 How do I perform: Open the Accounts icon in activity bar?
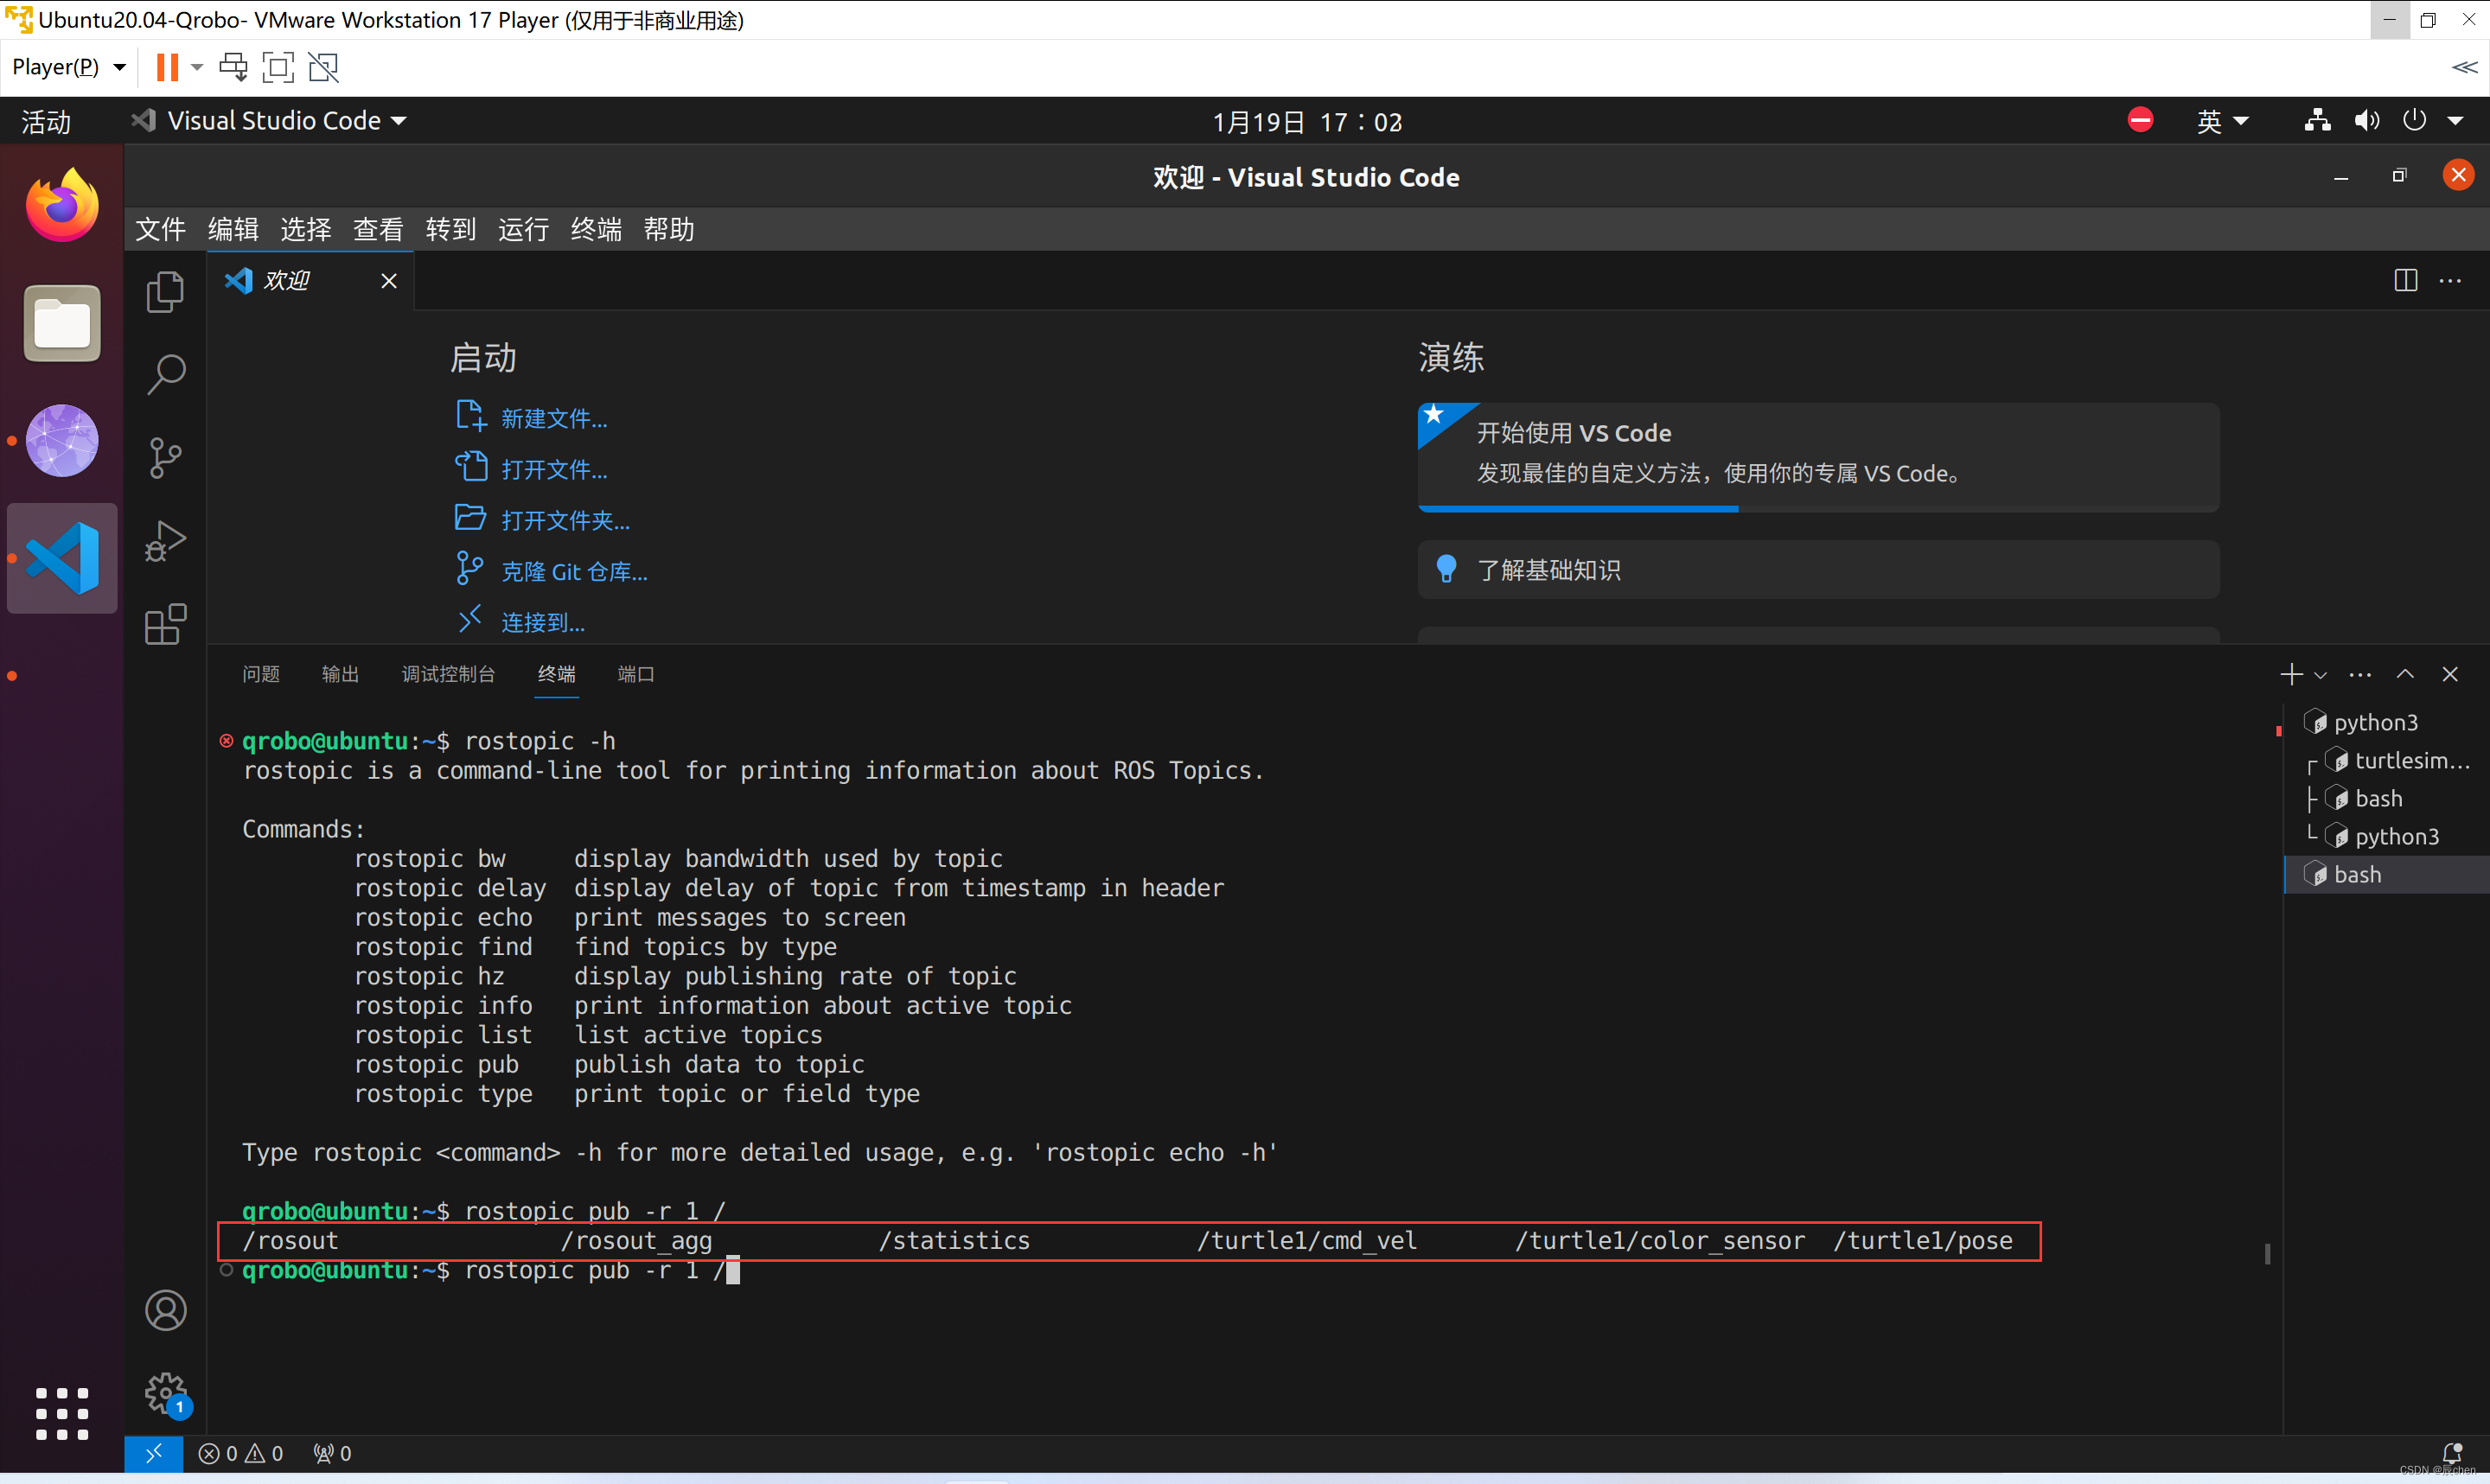coord(165,1310)
